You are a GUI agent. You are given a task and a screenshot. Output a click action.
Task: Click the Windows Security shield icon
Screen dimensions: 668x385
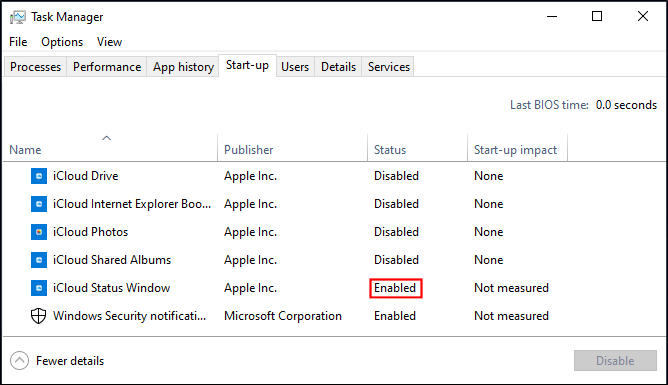pos(39,316)
